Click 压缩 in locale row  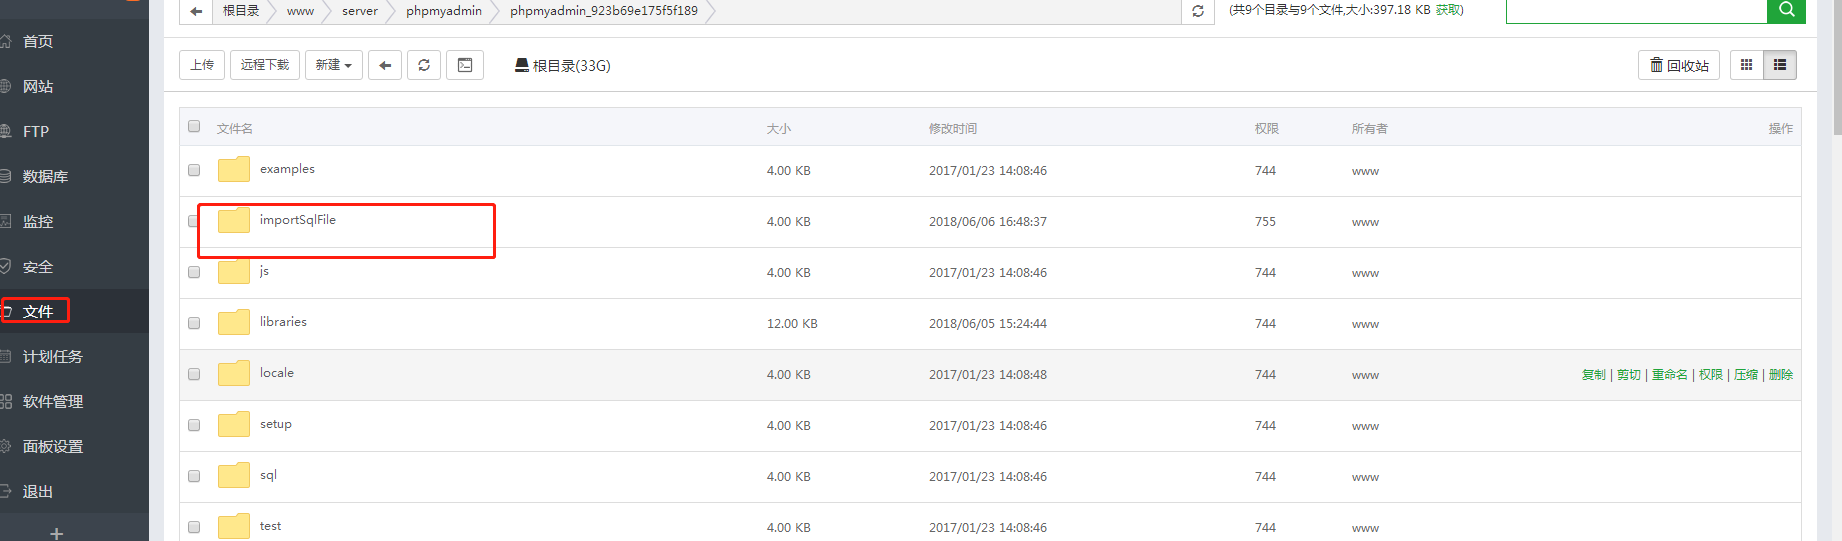pyautogui.click(x=1746, y=375)
